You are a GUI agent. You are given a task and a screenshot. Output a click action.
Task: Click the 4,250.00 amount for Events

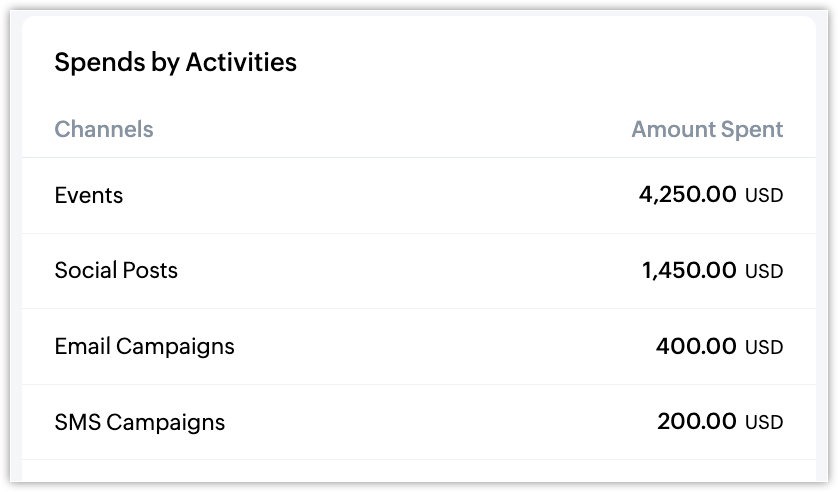click(x=687, y=195)
